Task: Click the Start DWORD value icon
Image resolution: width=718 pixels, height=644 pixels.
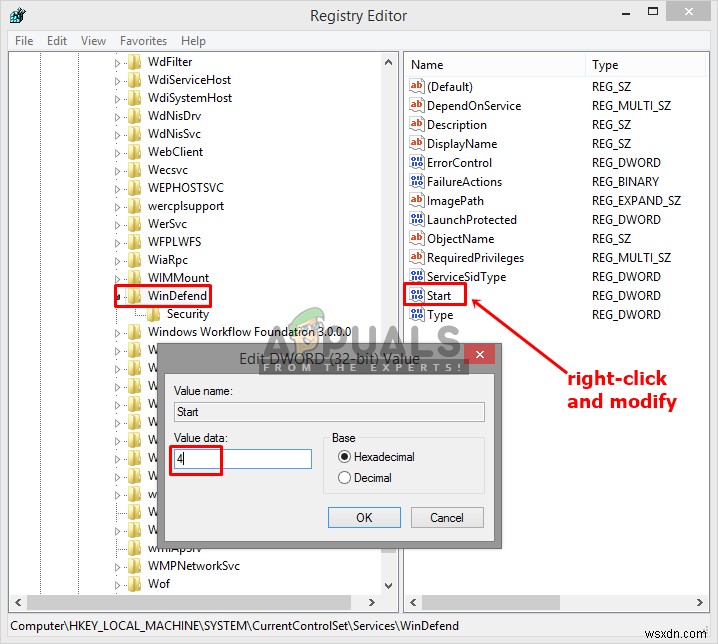Action: (x=417, y=295)
